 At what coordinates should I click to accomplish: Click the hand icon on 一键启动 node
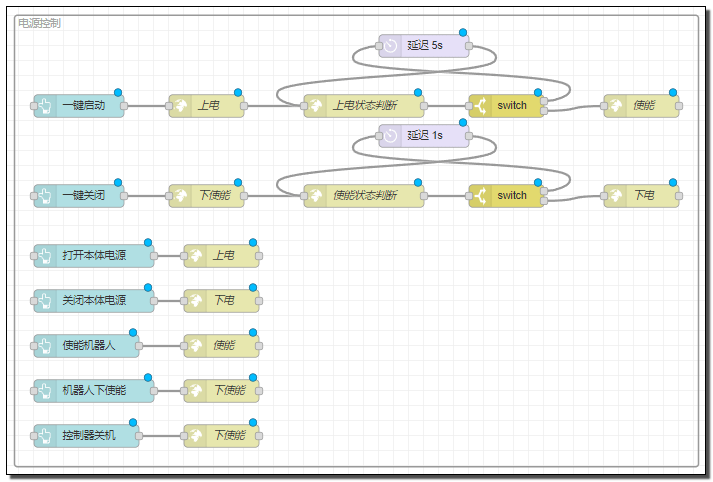click(x=45, y=106)
